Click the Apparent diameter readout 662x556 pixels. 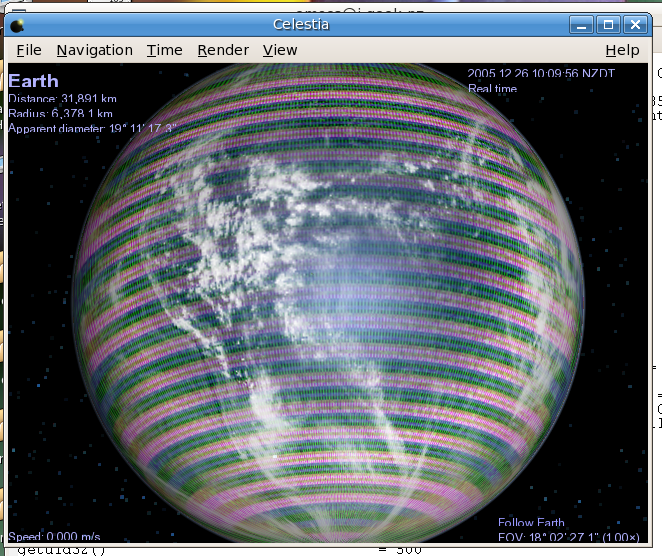point(92,128)
